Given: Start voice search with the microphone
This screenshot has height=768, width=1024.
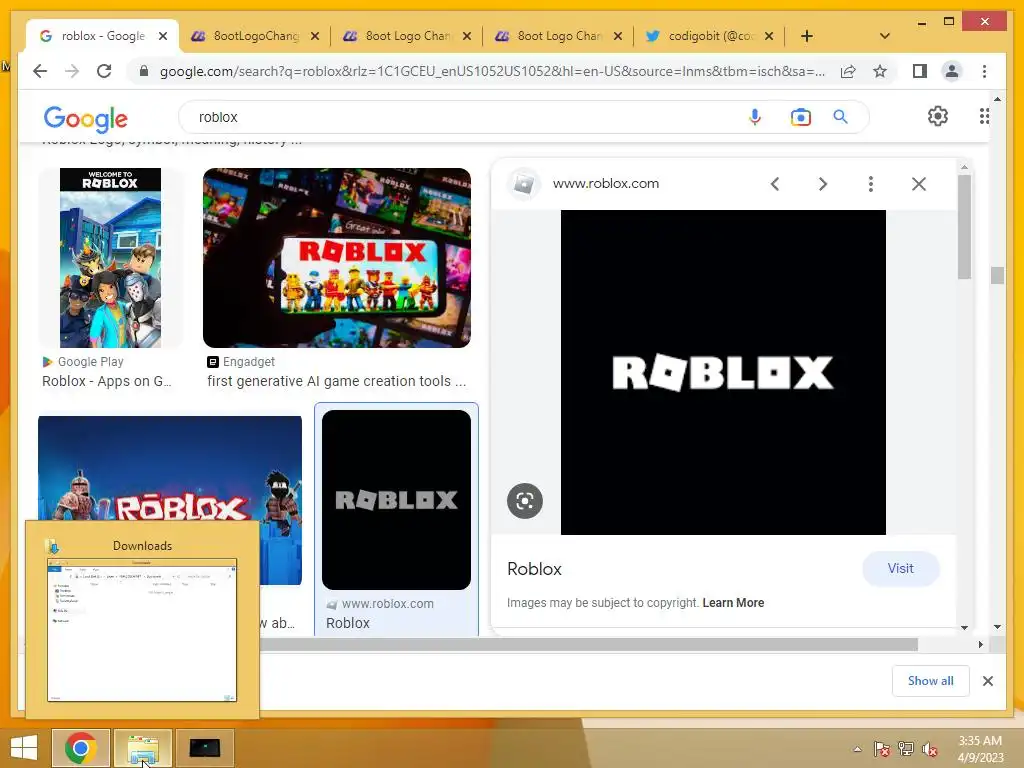Looking at the screenshot, I should click(x=754, y=117).
